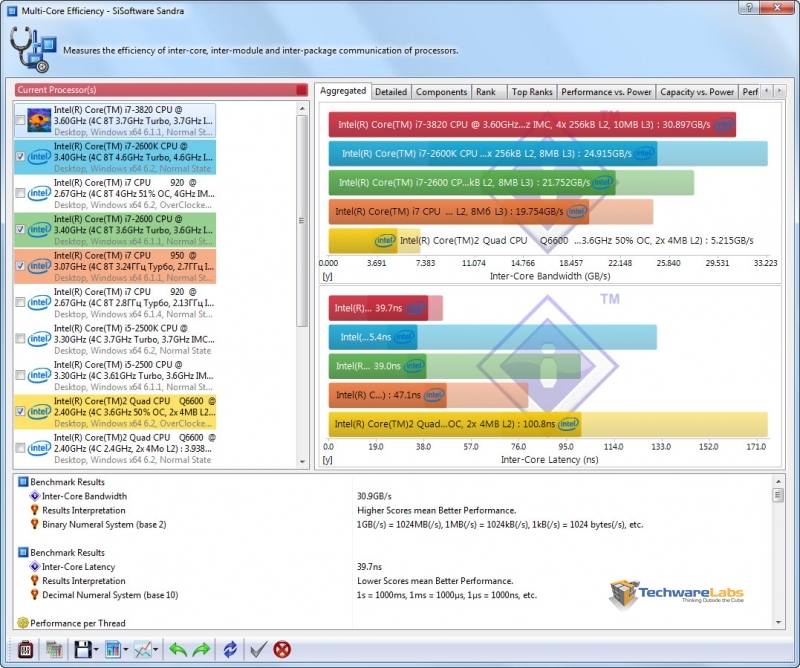The image size is (800, 668).
Task: Uncheck the Core i7-2600 3.40GHz checkbox
Action: tap(20, 230)
